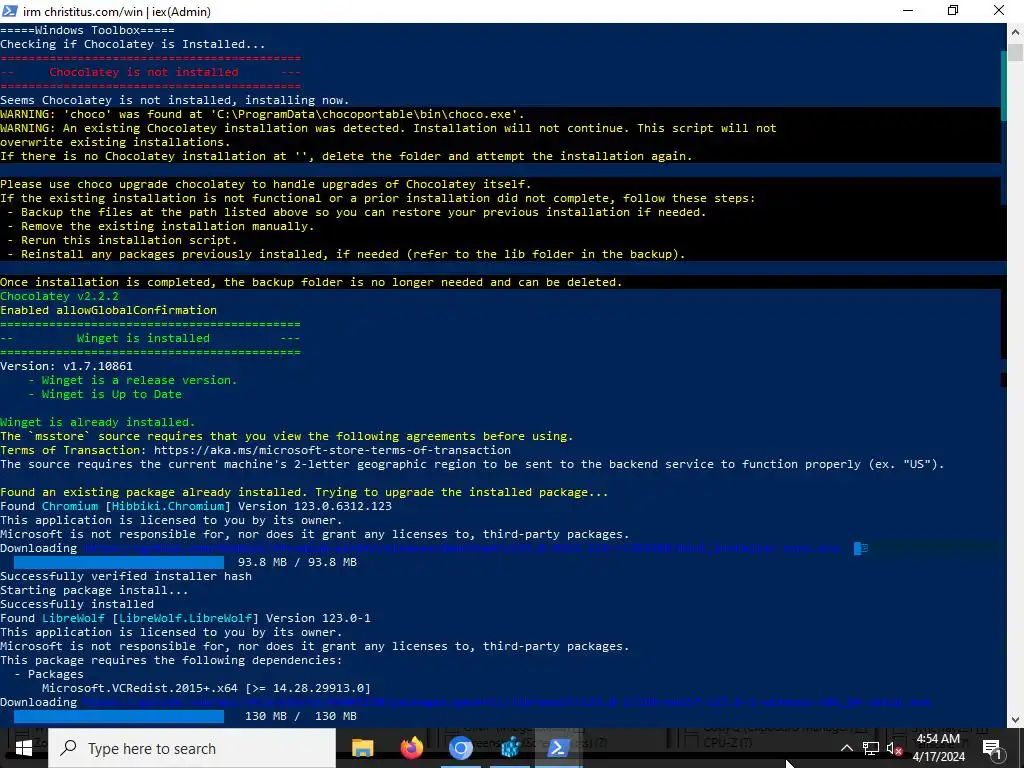1024x768 pixels.
Task: Click 'Please use choco upgrade chocolatey' line
Action: [266, 184]
